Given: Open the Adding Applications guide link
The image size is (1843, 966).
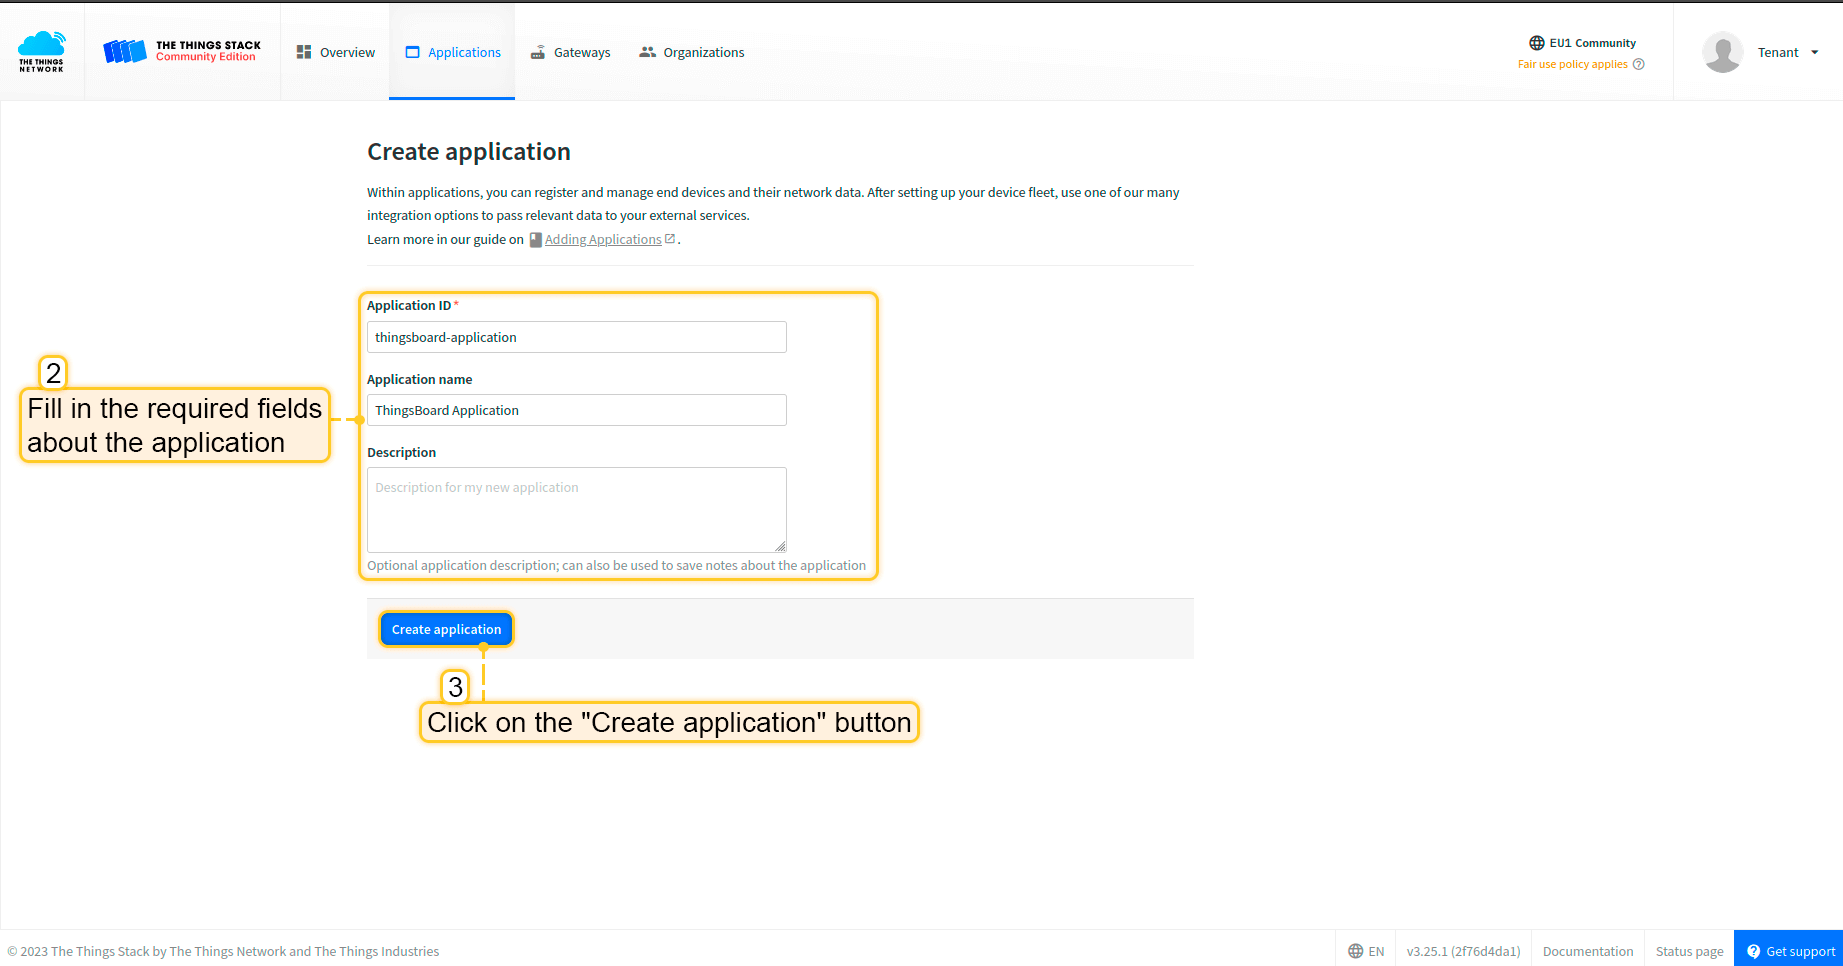Looking at the screenshot, I should click(x=603, y=240).
